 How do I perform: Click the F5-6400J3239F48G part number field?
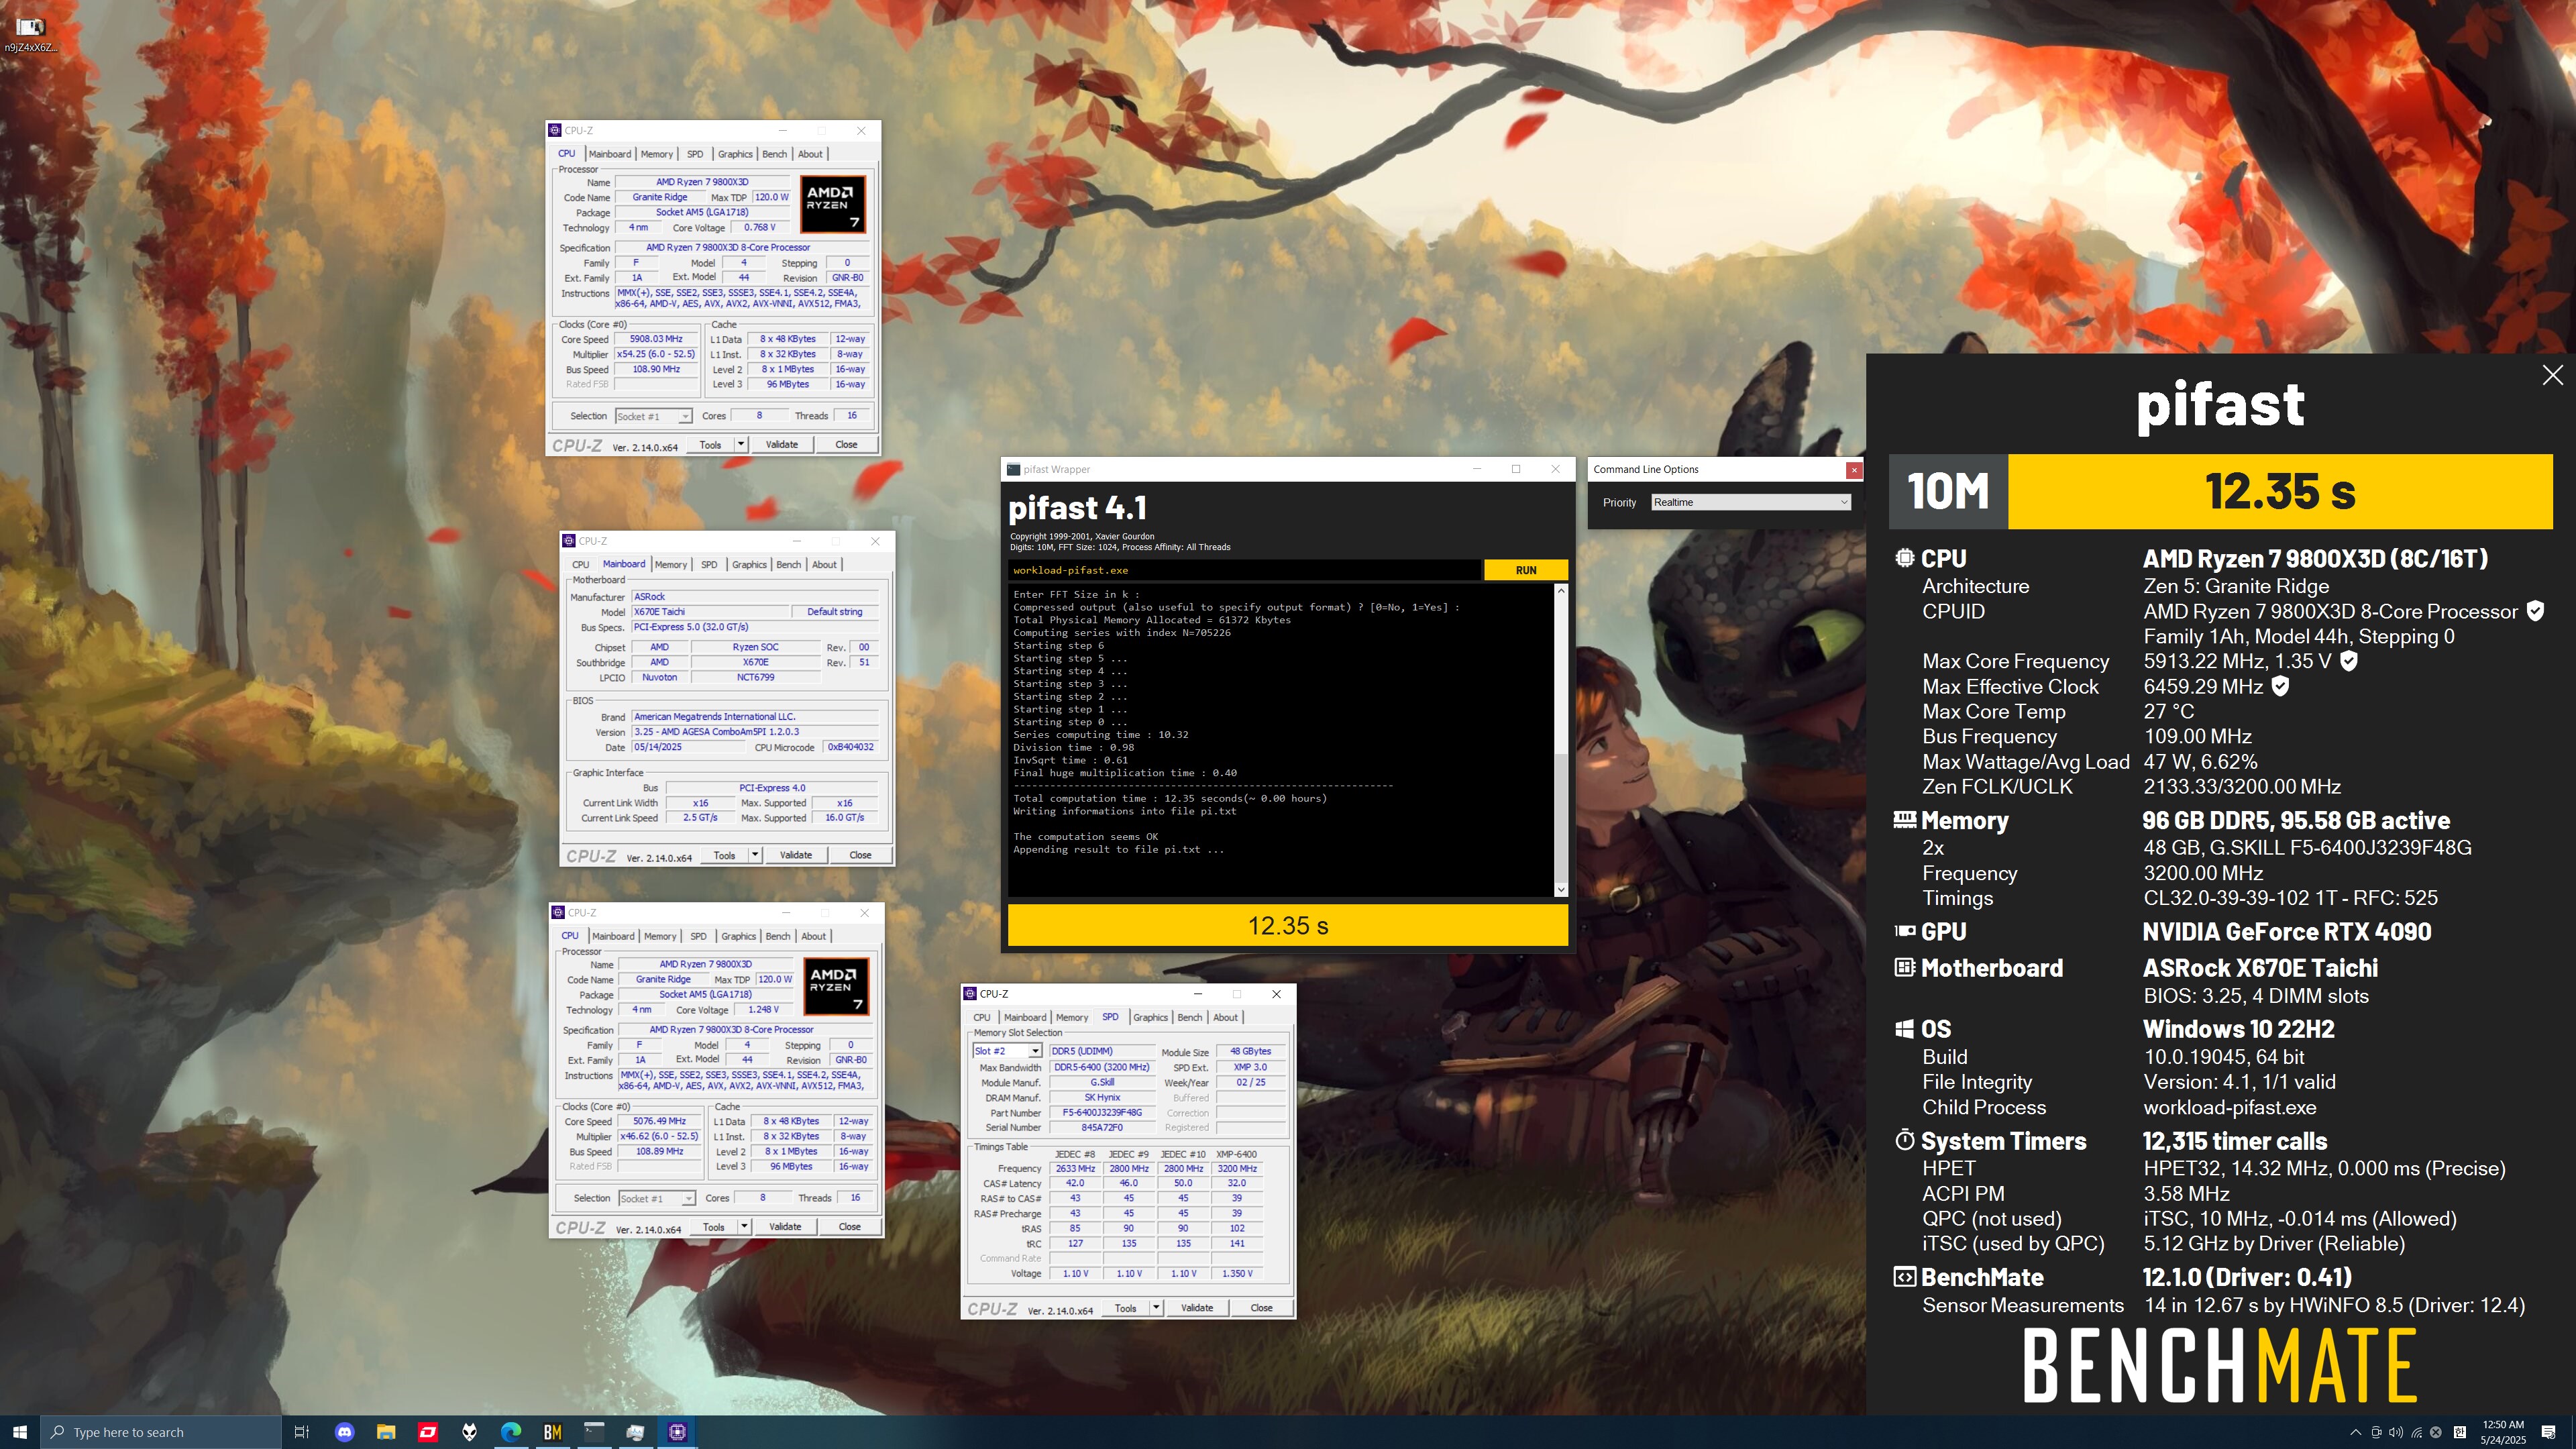1101,1112
